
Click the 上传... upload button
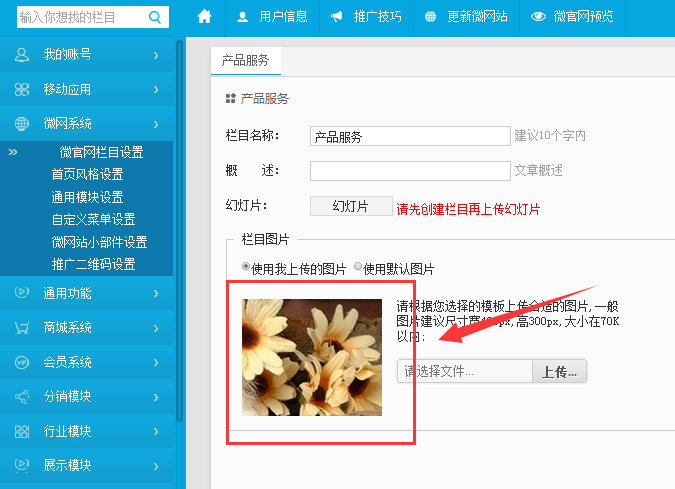tap(559, 371)
